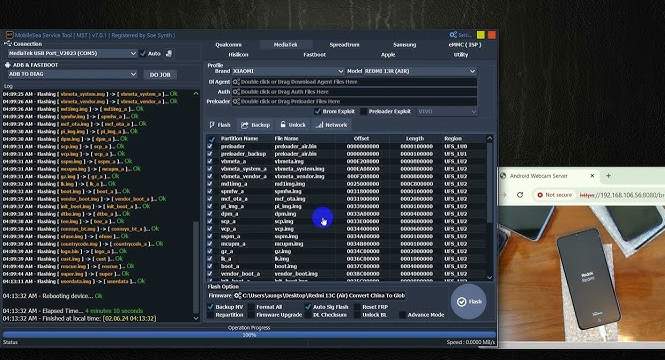Click the Preloader file picker icon
The width and height of the screenshot is (665, 360).
tap(236, 101)
